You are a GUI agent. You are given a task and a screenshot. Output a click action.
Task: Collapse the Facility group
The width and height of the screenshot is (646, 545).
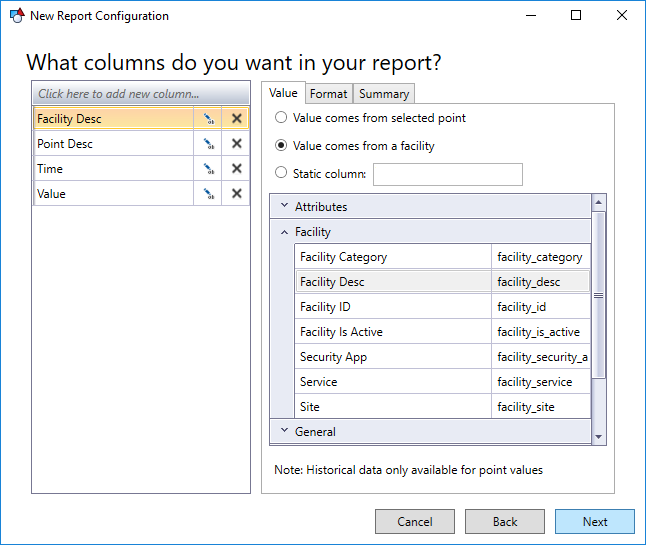coord(284,233)
